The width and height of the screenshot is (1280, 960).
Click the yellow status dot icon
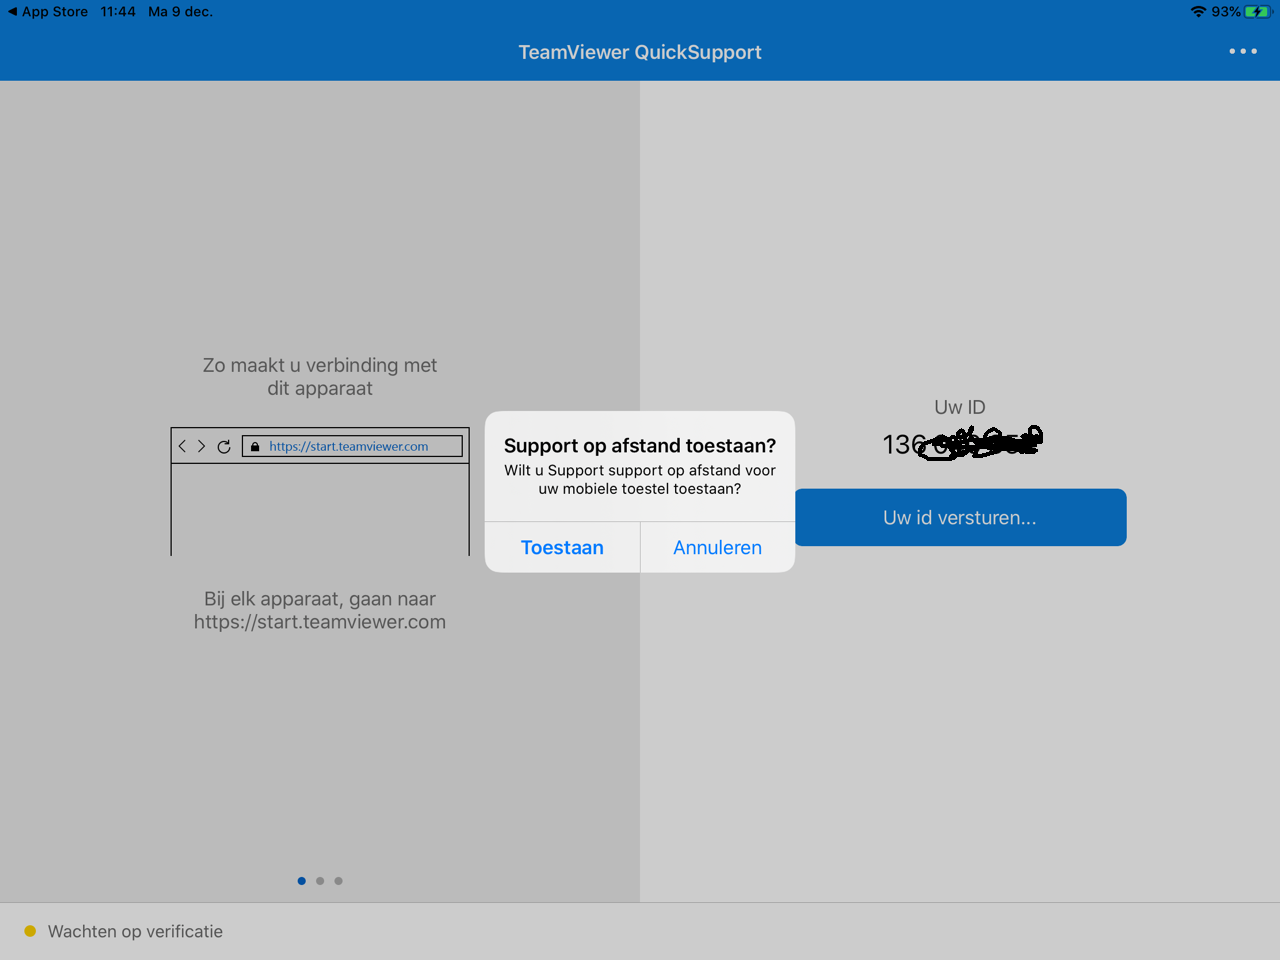click(x=30, y=931)
